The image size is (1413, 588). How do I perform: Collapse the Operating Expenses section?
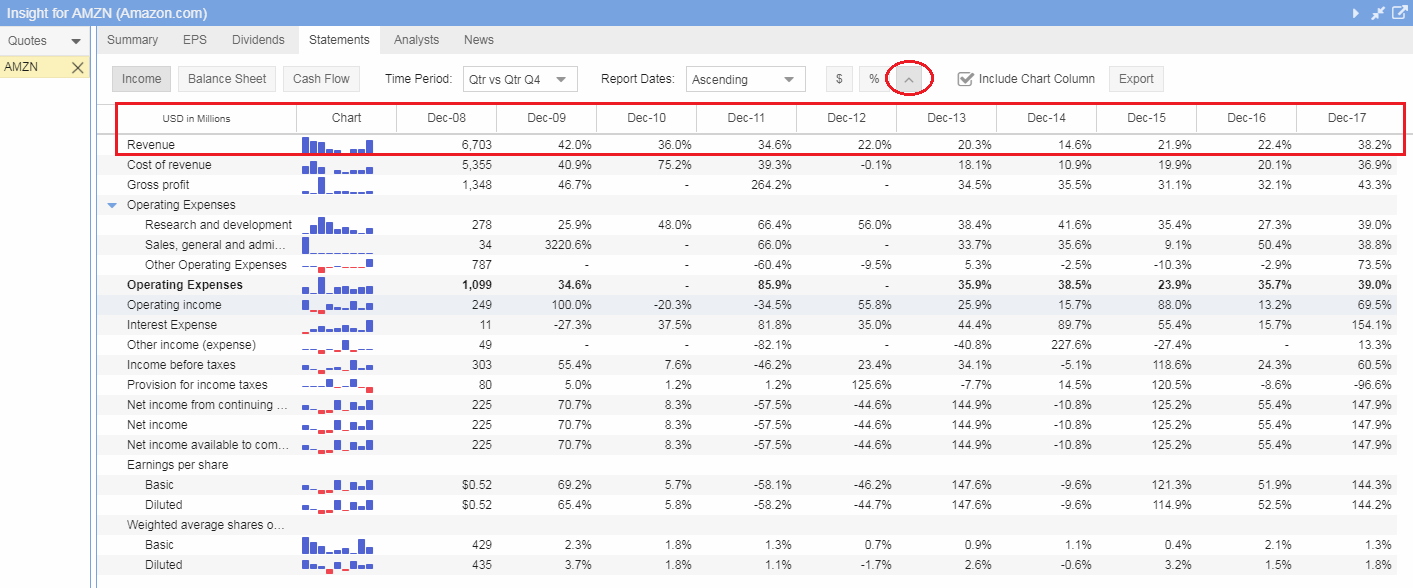112,205
